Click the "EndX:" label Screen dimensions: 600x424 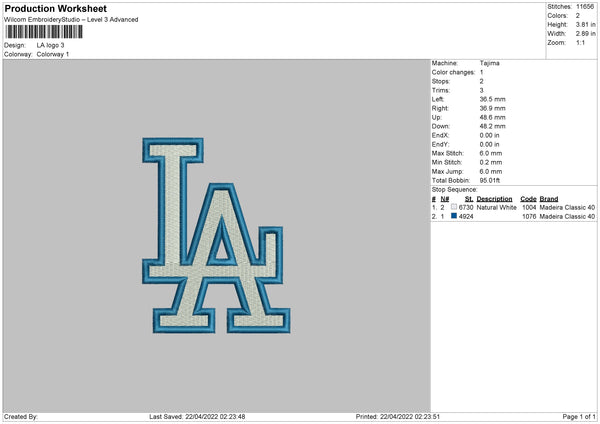pyautogui.click(x=440, y=135)
